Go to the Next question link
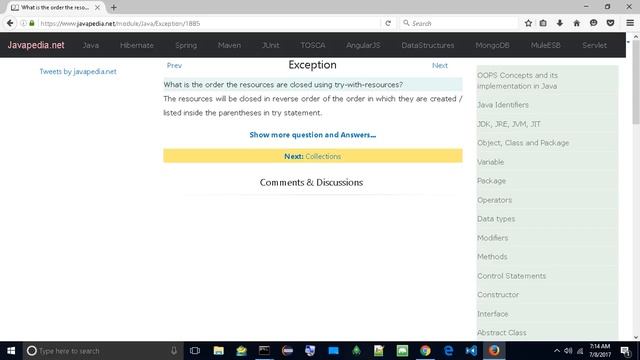Viewport: 640px width, 360px height. (x=440, y=65)
